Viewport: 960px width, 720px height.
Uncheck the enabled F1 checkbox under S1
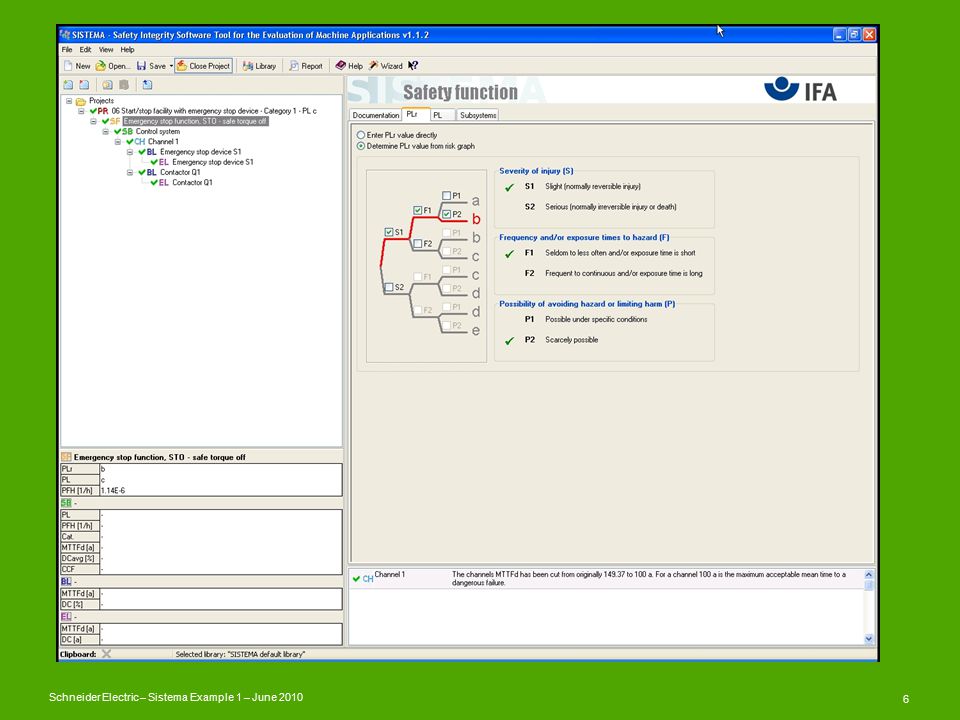(418, 210)
